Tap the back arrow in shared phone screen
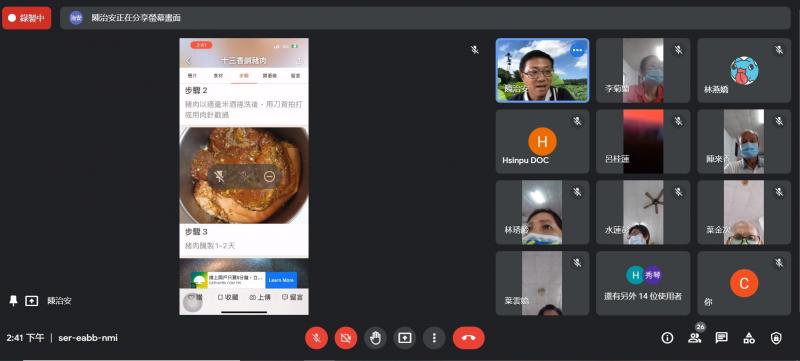Viewport: 800px width, 361px height. point(188,61)
